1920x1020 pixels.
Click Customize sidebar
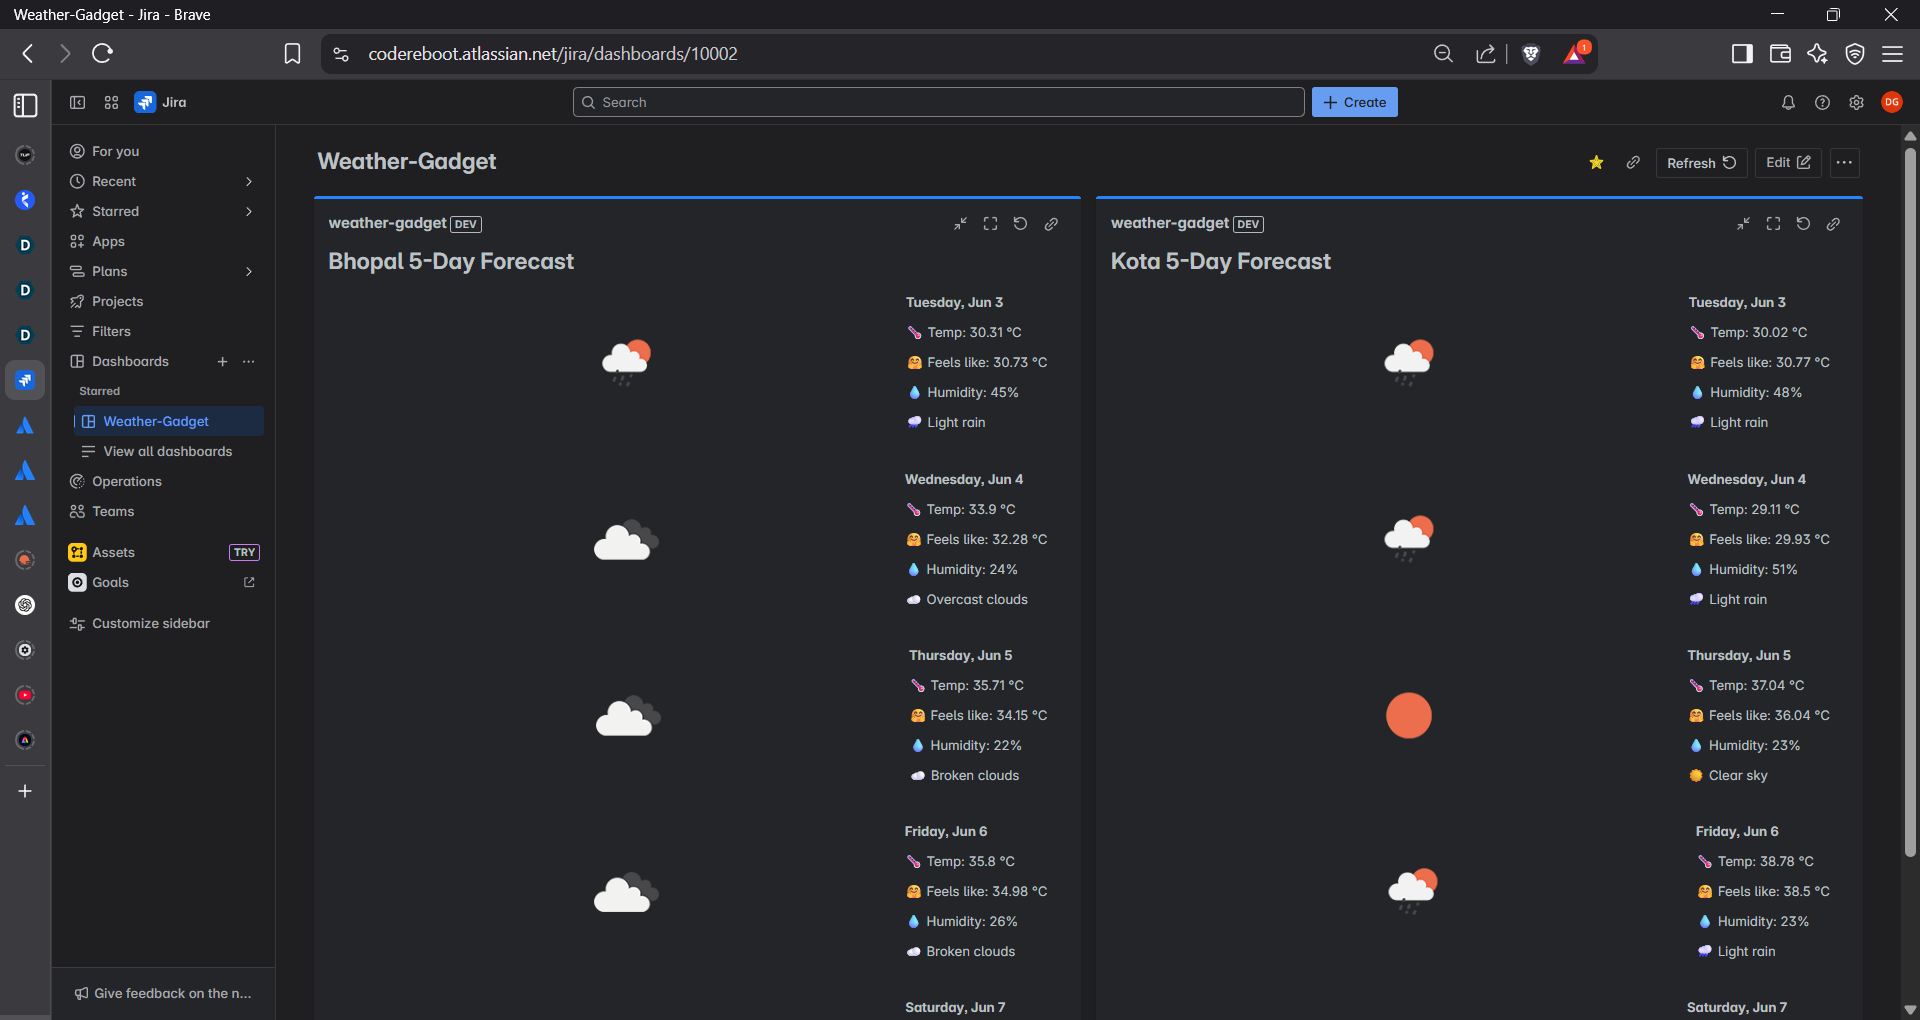pos(163,623)
